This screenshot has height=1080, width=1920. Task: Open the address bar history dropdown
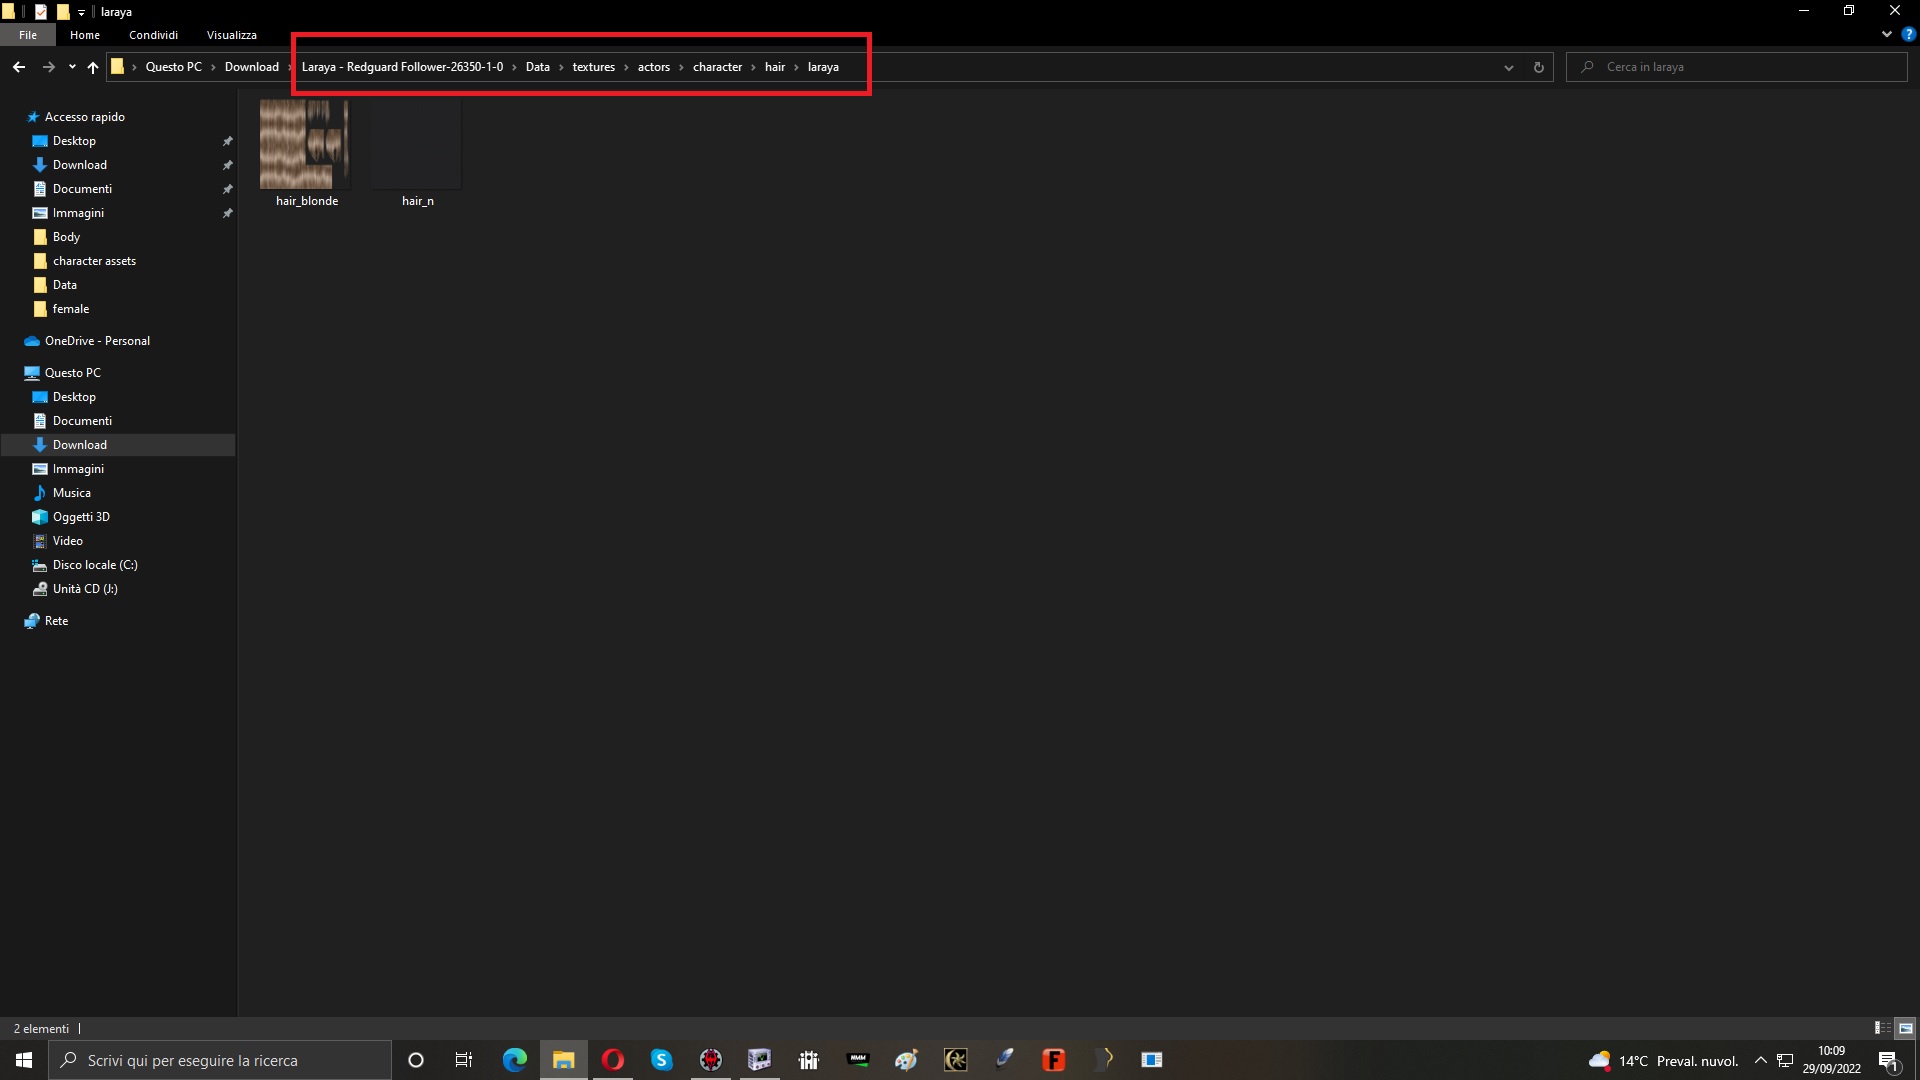pos(1508,67)
